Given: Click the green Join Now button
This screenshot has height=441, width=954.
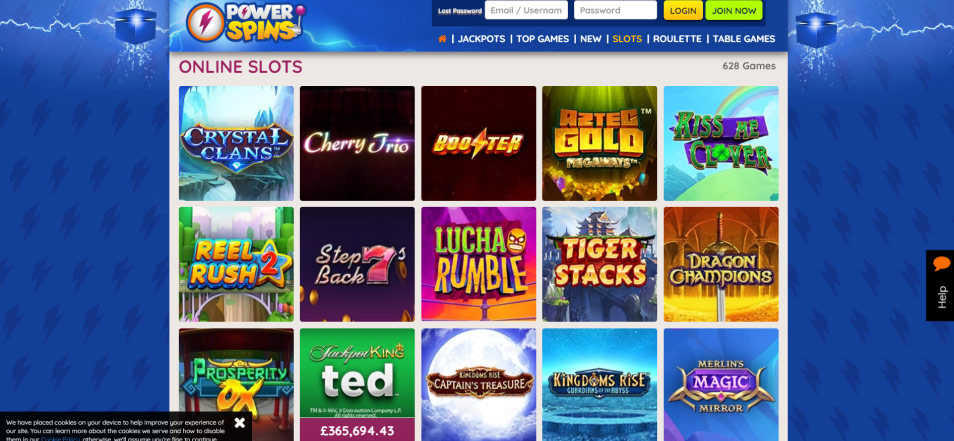Looking at the screenshot, I should [x=734, y=10].
